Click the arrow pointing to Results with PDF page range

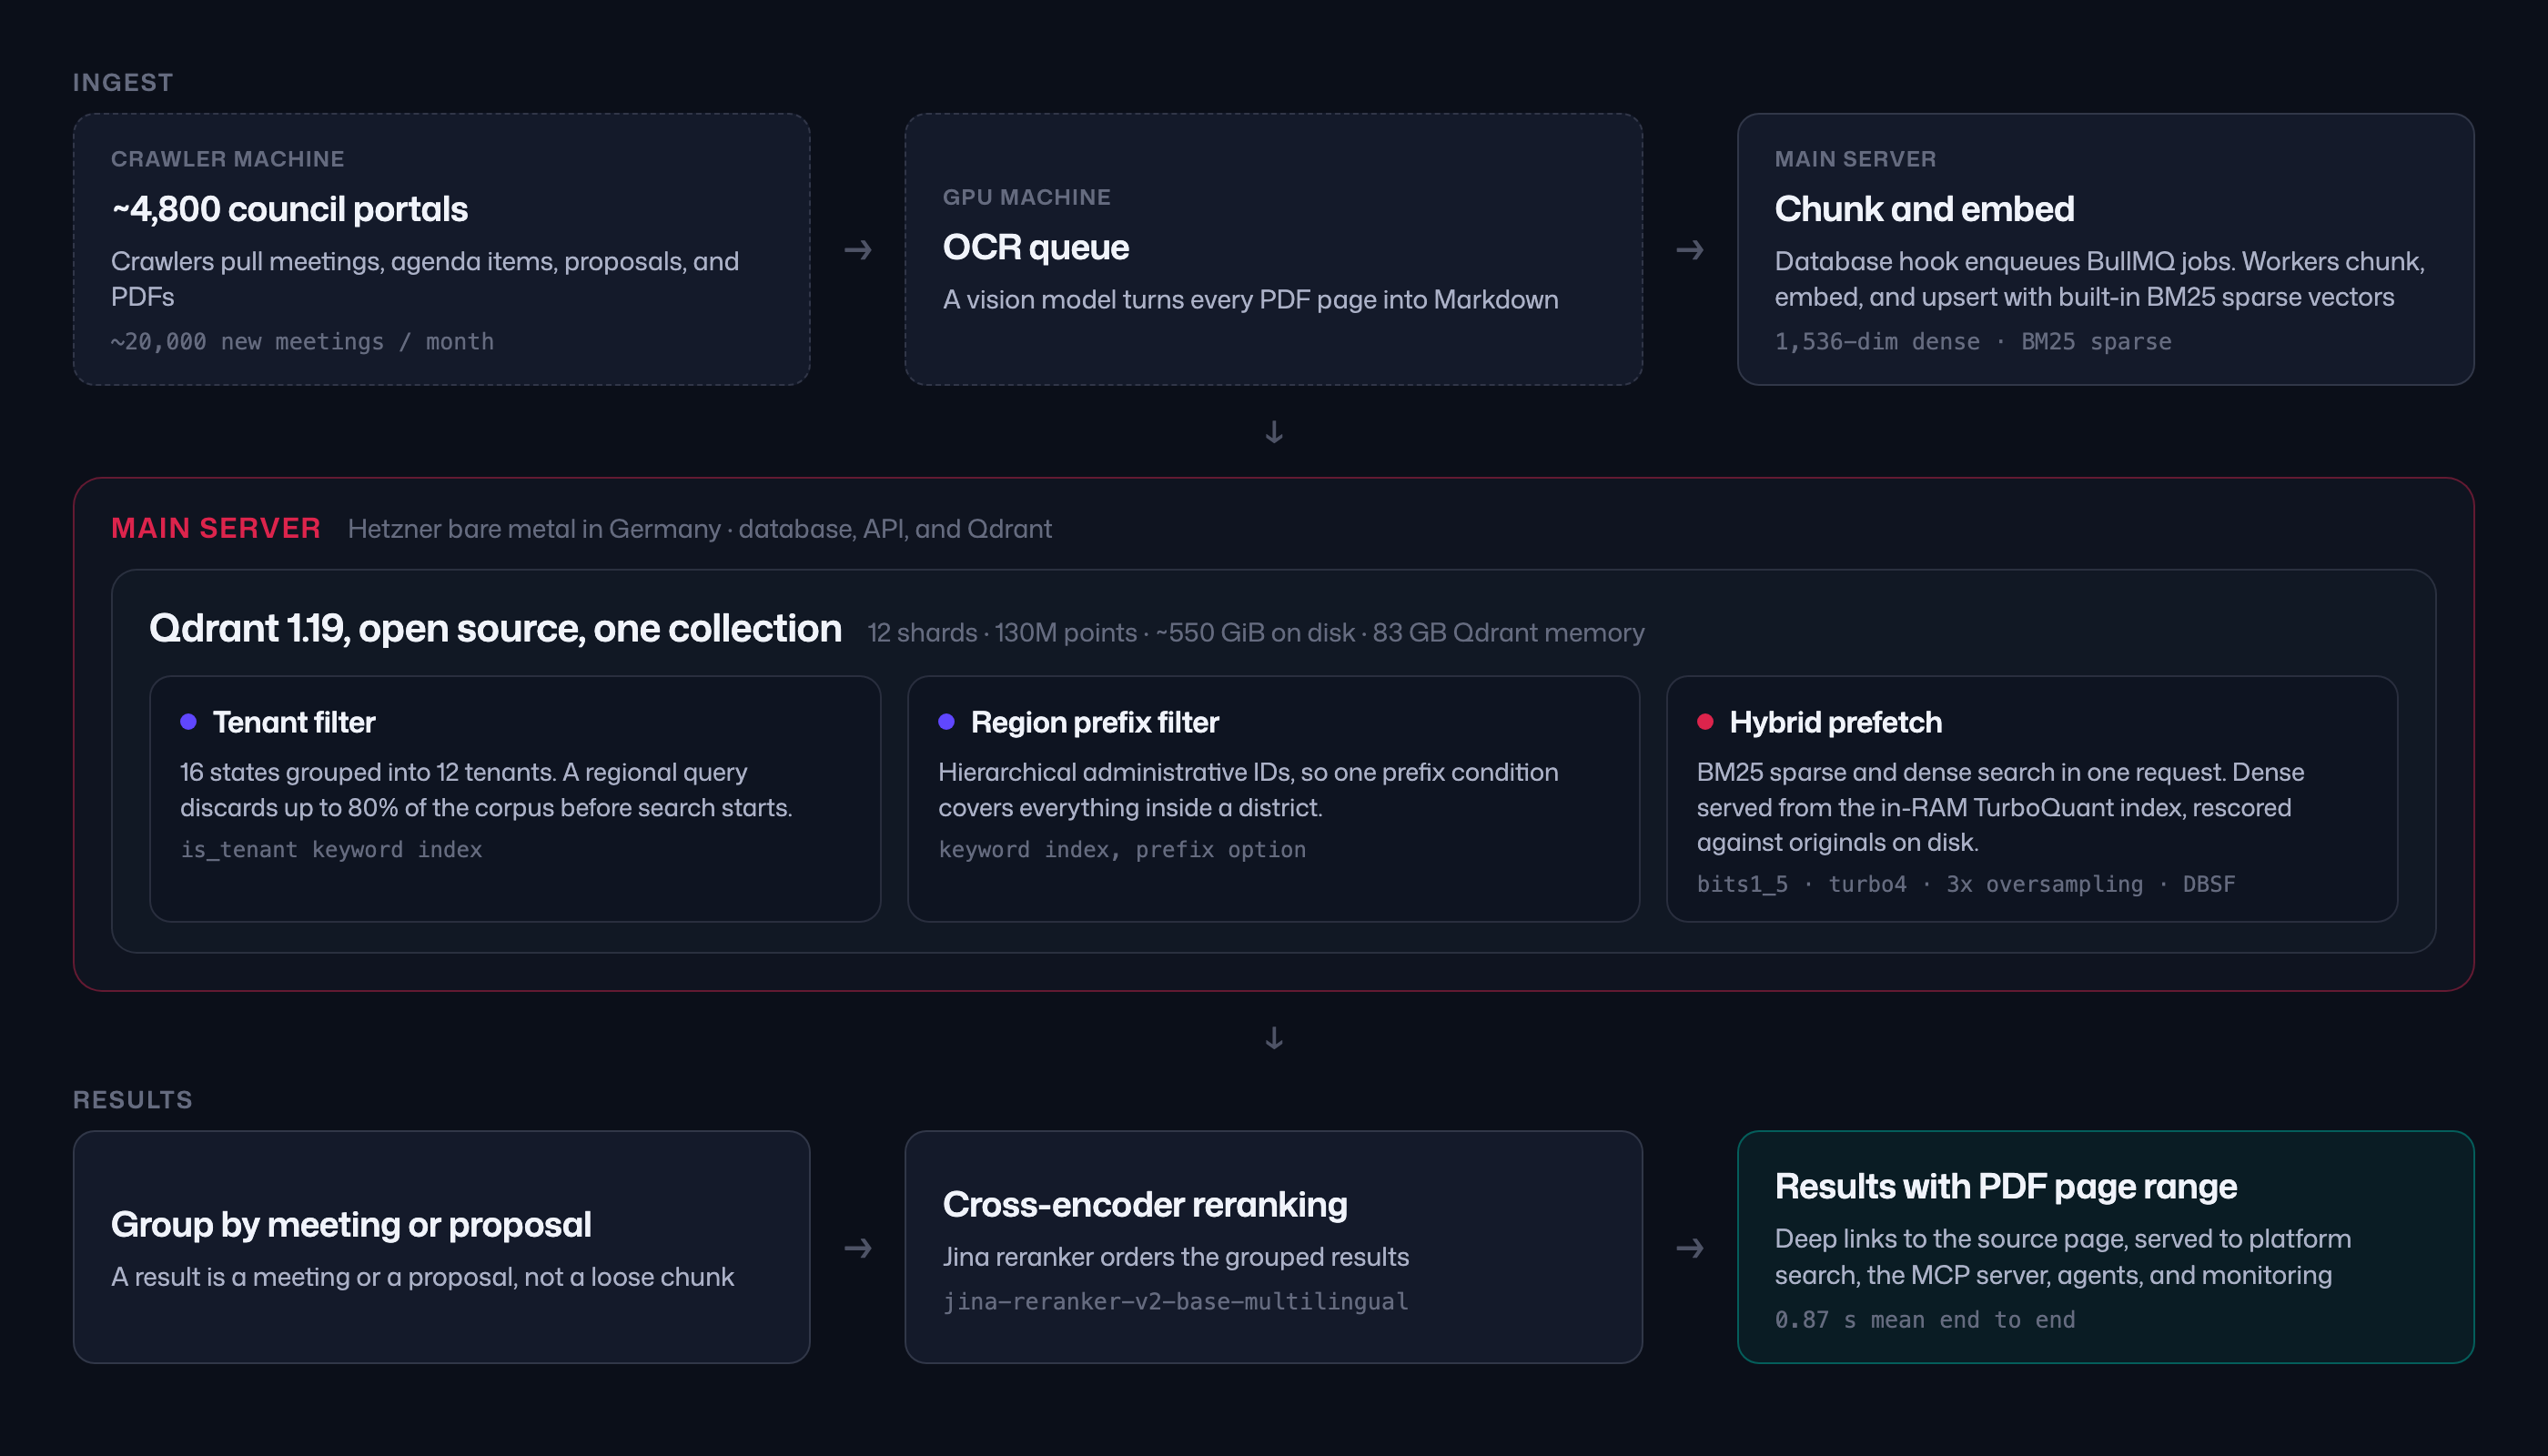[1689, 1248]
